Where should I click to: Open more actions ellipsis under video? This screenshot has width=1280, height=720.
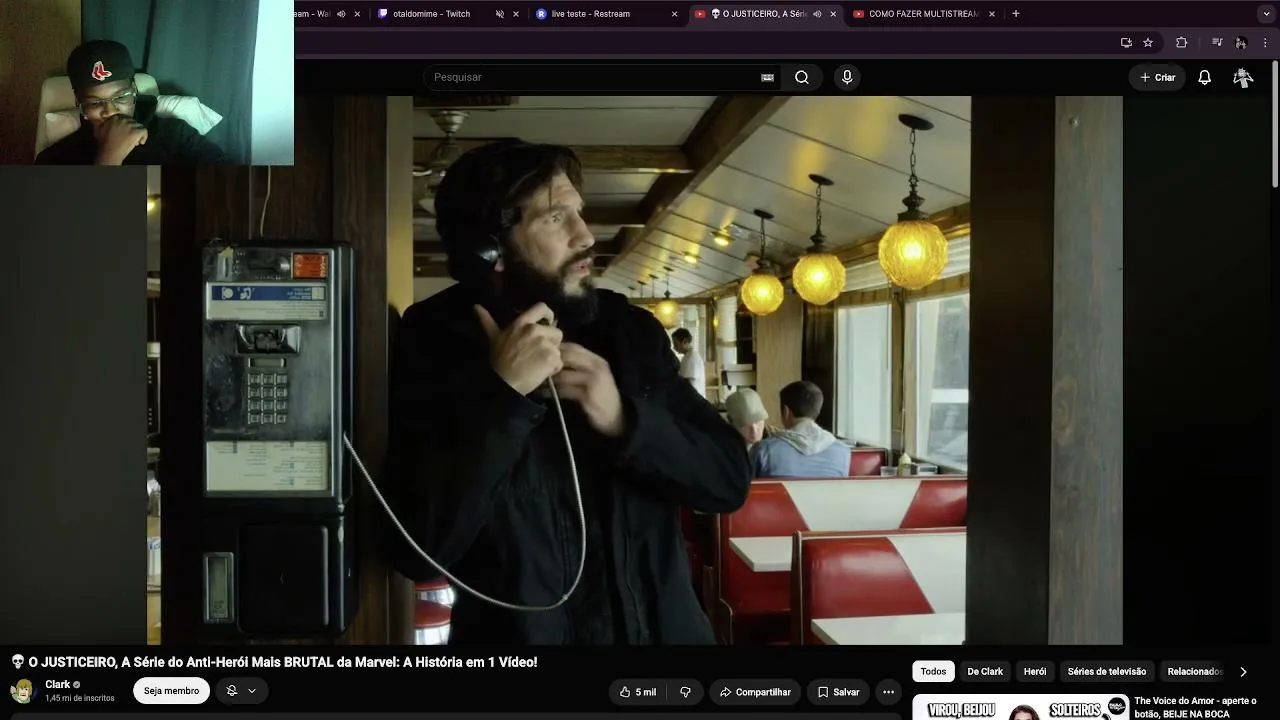tap(888, 691)
